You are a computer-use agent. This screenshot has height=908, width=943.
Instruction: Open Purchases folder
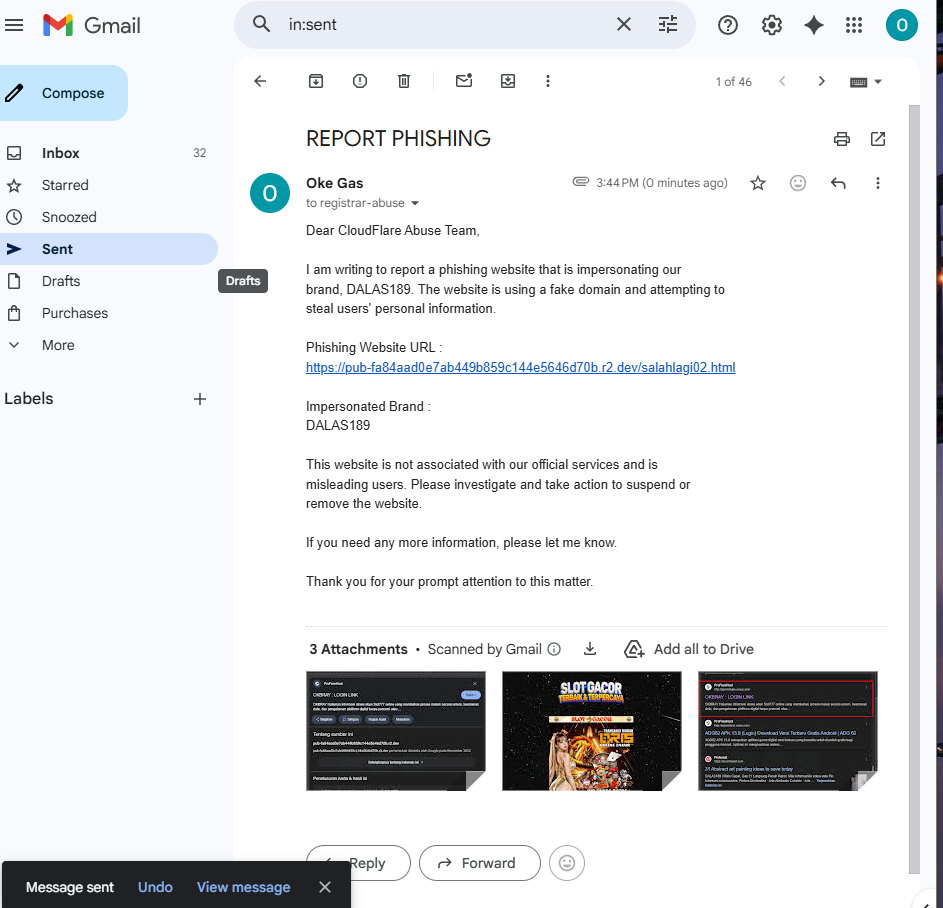[x=108, y=313]
